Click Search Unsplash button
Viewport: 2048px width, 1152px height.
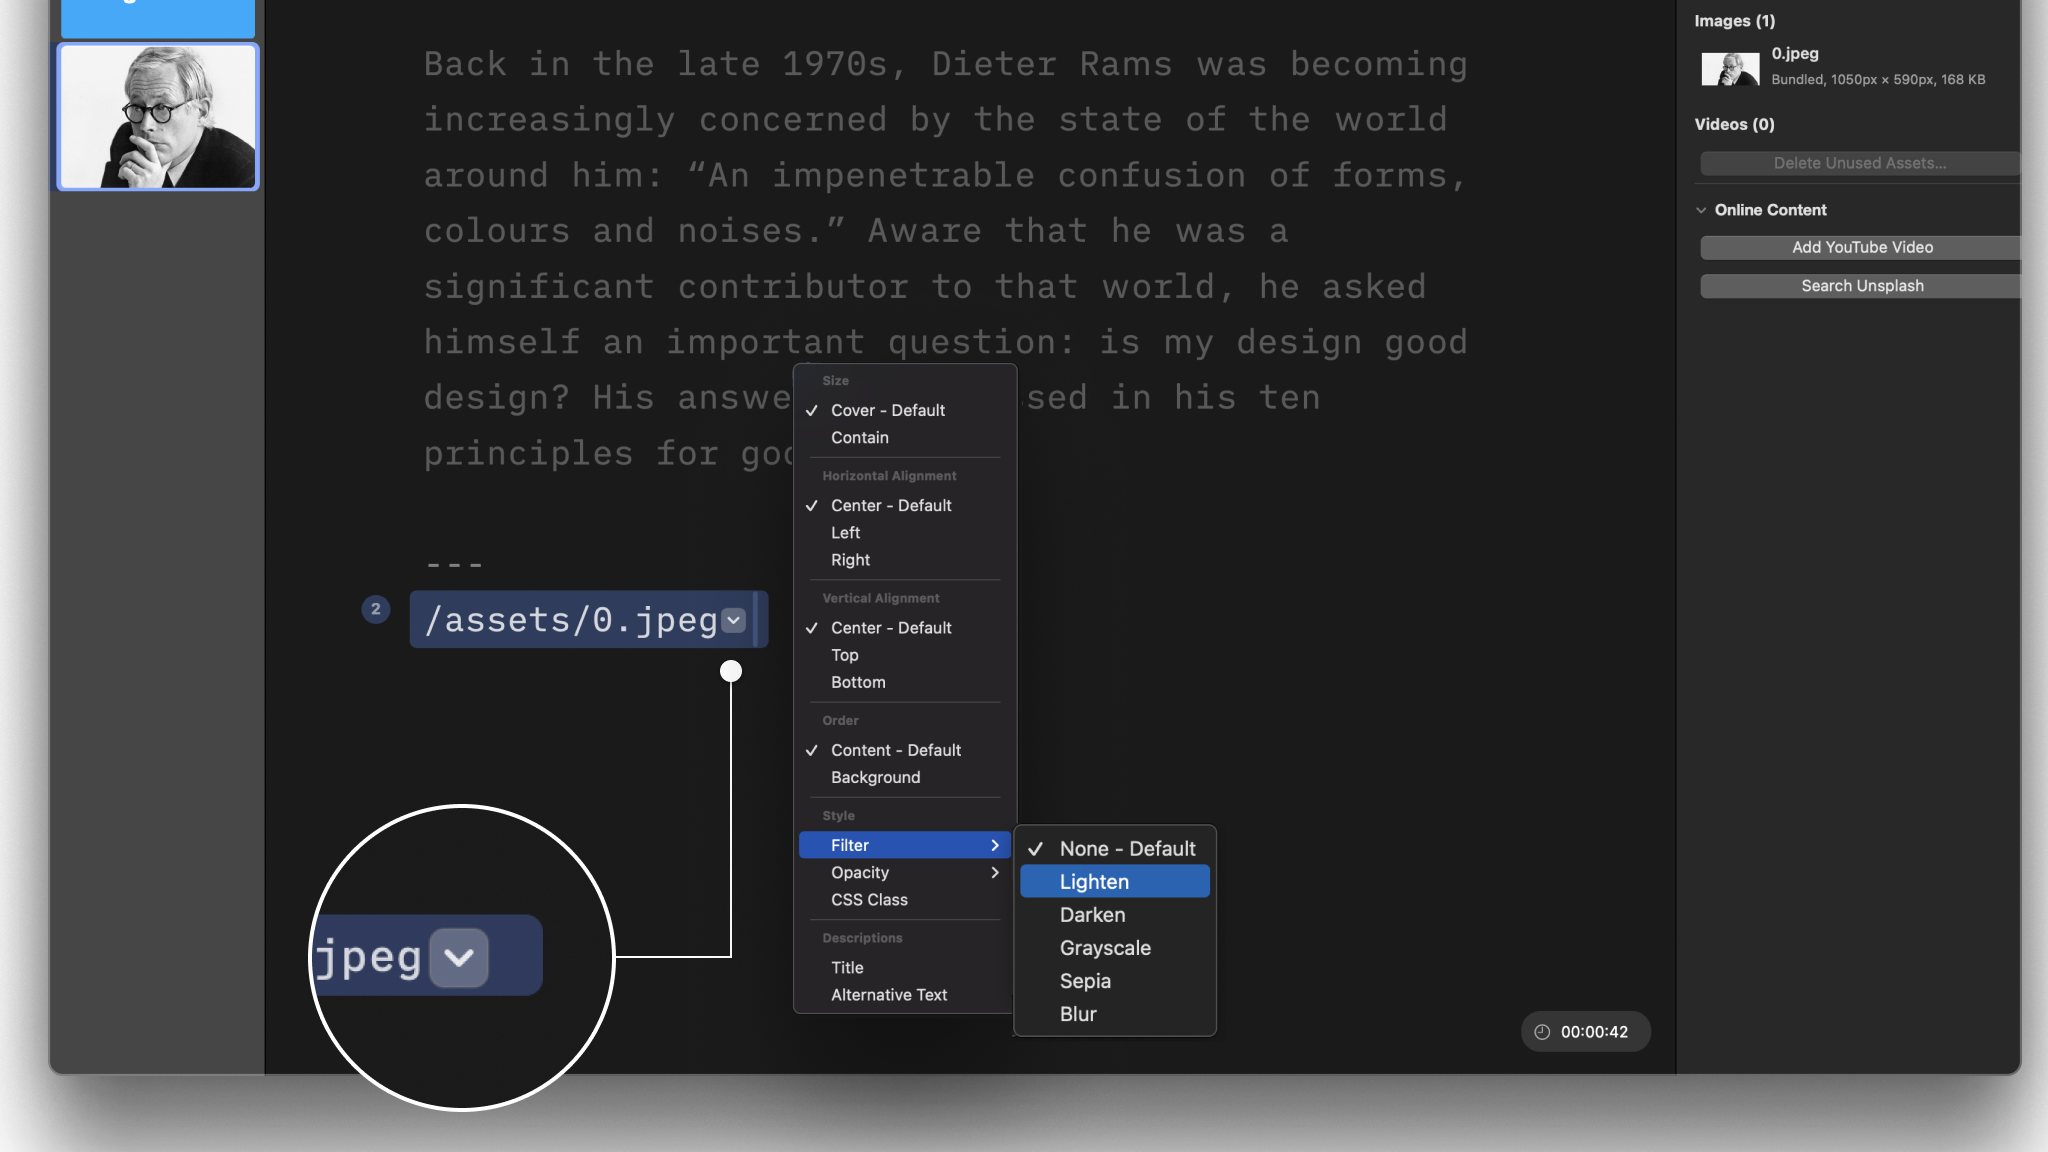point(1861,286)
